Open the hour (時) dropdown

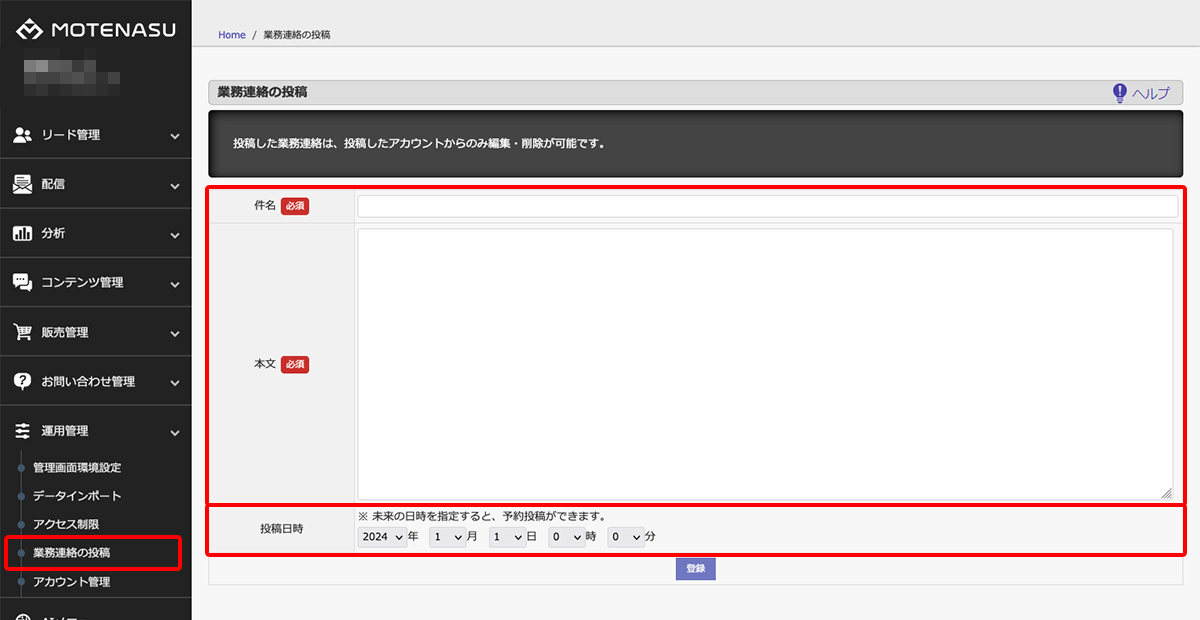pos(566,537)
